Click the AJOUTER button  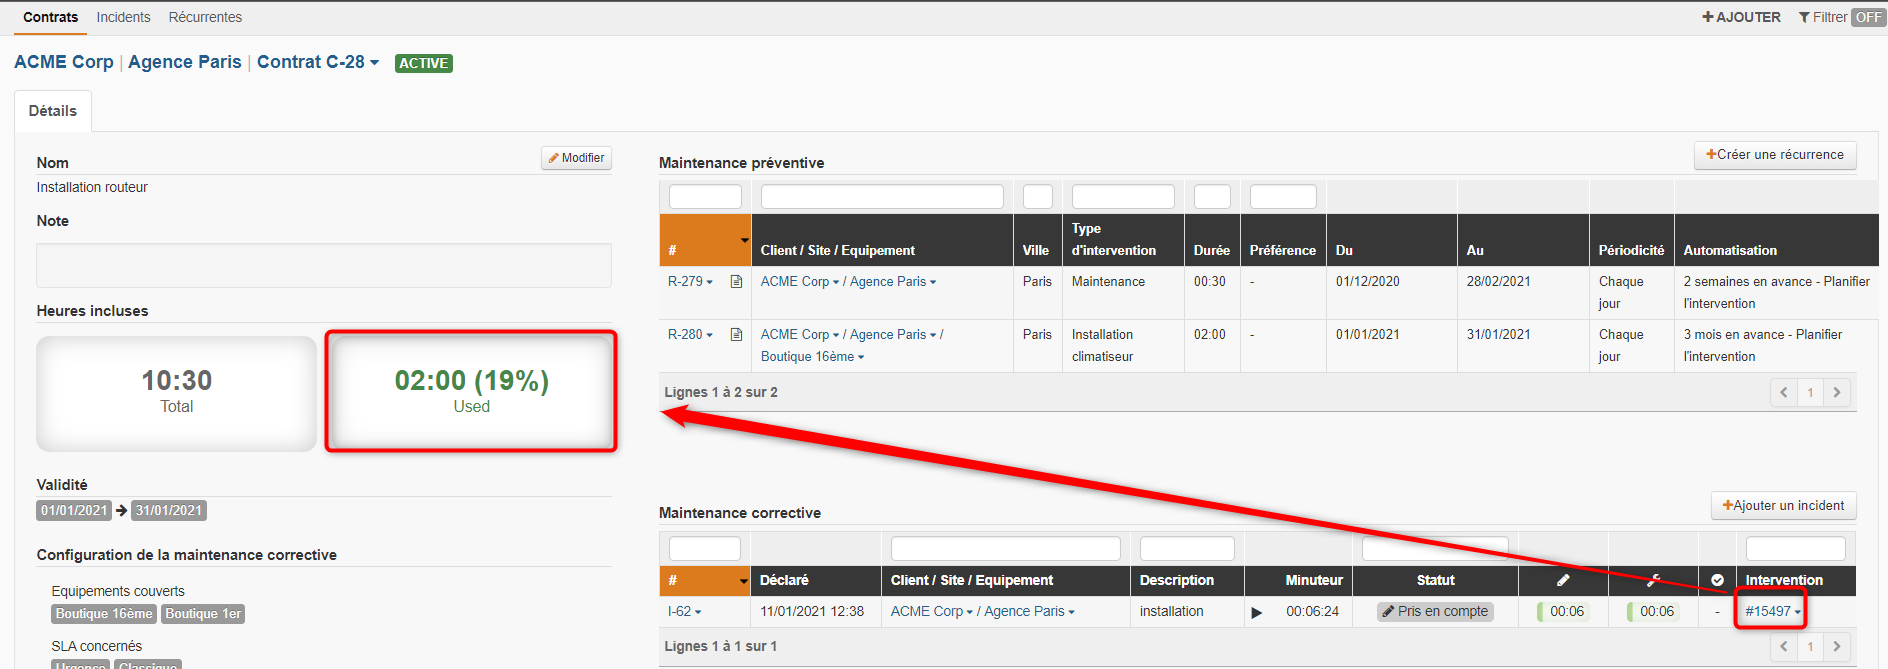(x=1741, y=17)
